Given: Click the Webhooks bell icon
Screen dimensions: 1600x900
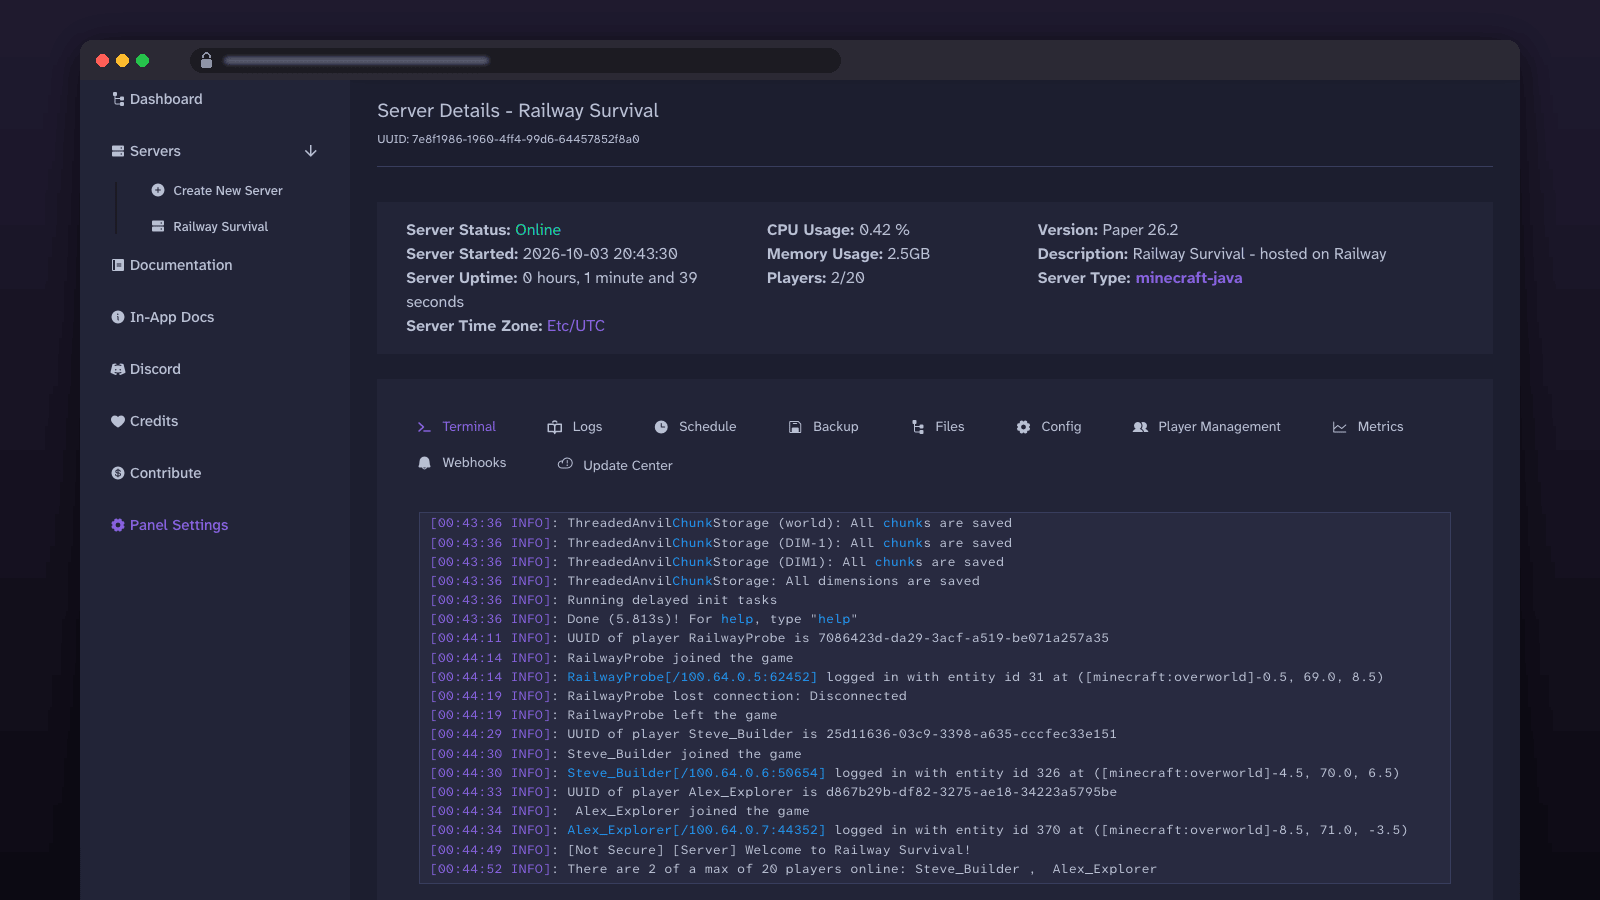Looking at the screenshot, I should pos(424,463).
